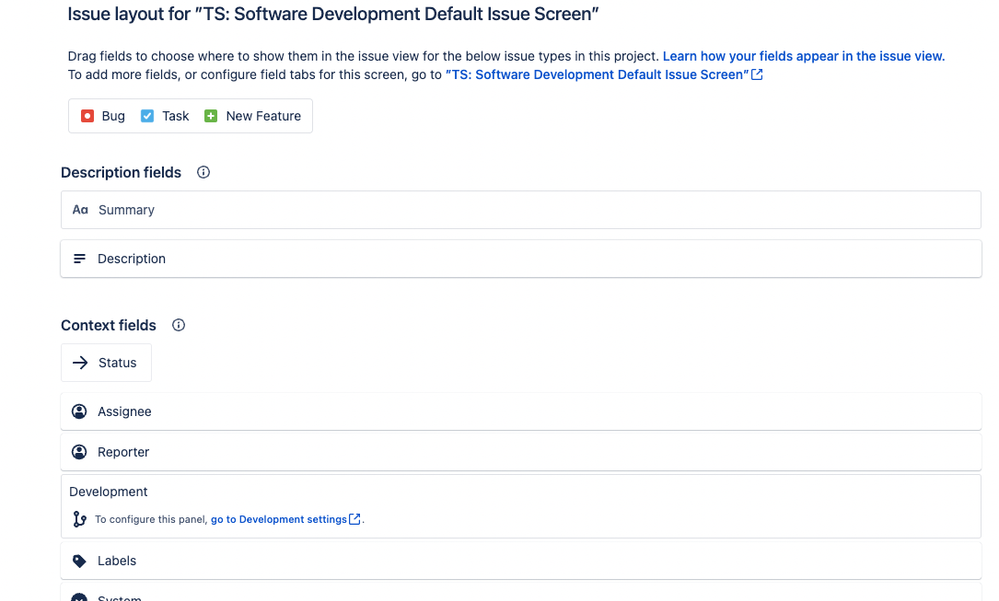Open TS: Software Development Default Issue Screen link
This screenshot has height=601, width=999.
(597, 75)
